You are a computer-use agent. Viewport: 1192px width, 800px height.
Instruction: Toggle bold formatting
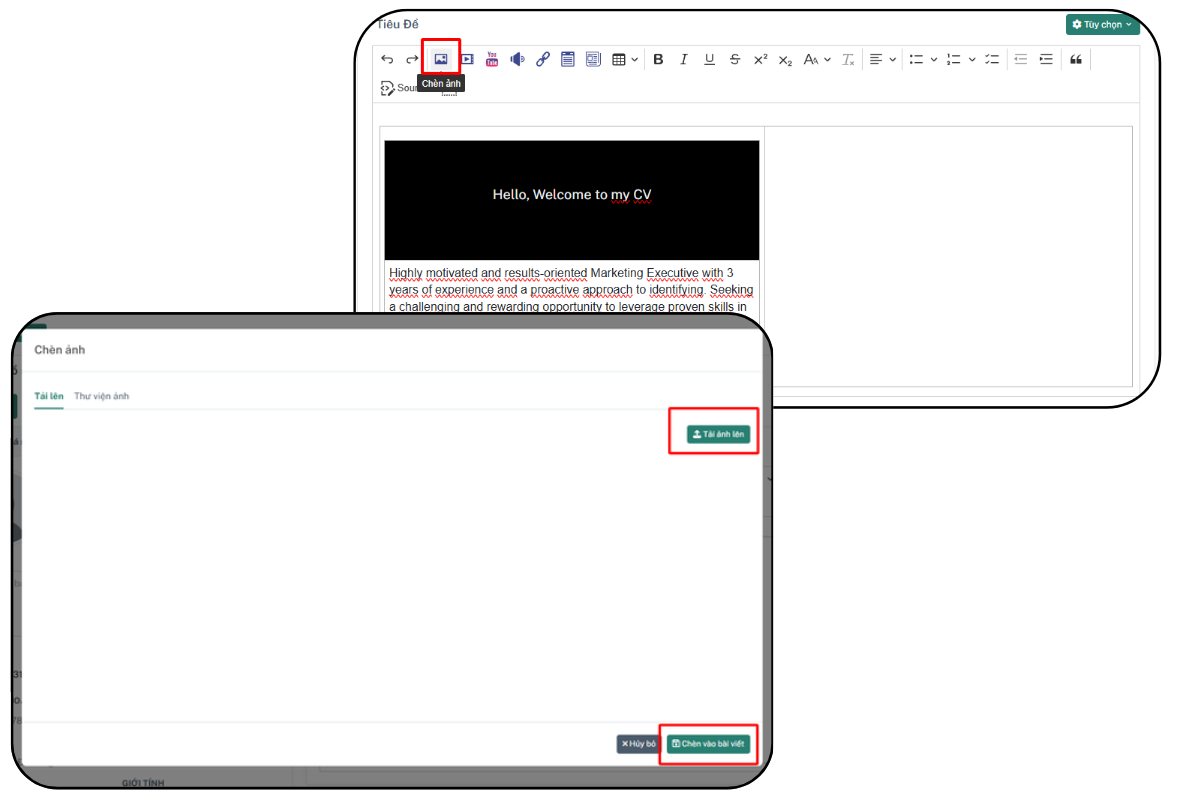pyautogui.click(x=658, y=59)
